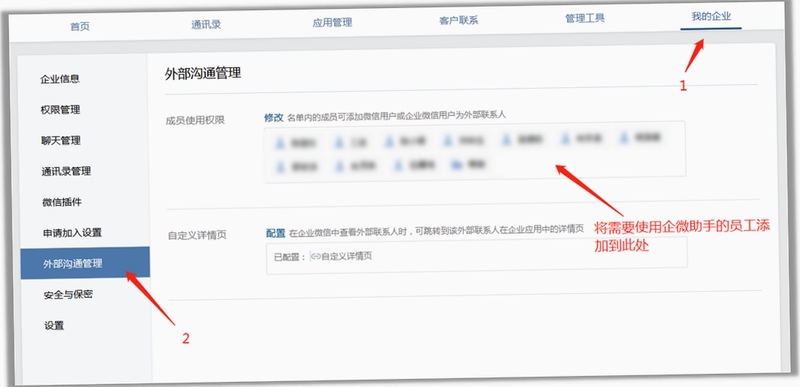Screen dimensions: 800x387
Task: Click the 我的企业 tab
Action: click(711, 16)
